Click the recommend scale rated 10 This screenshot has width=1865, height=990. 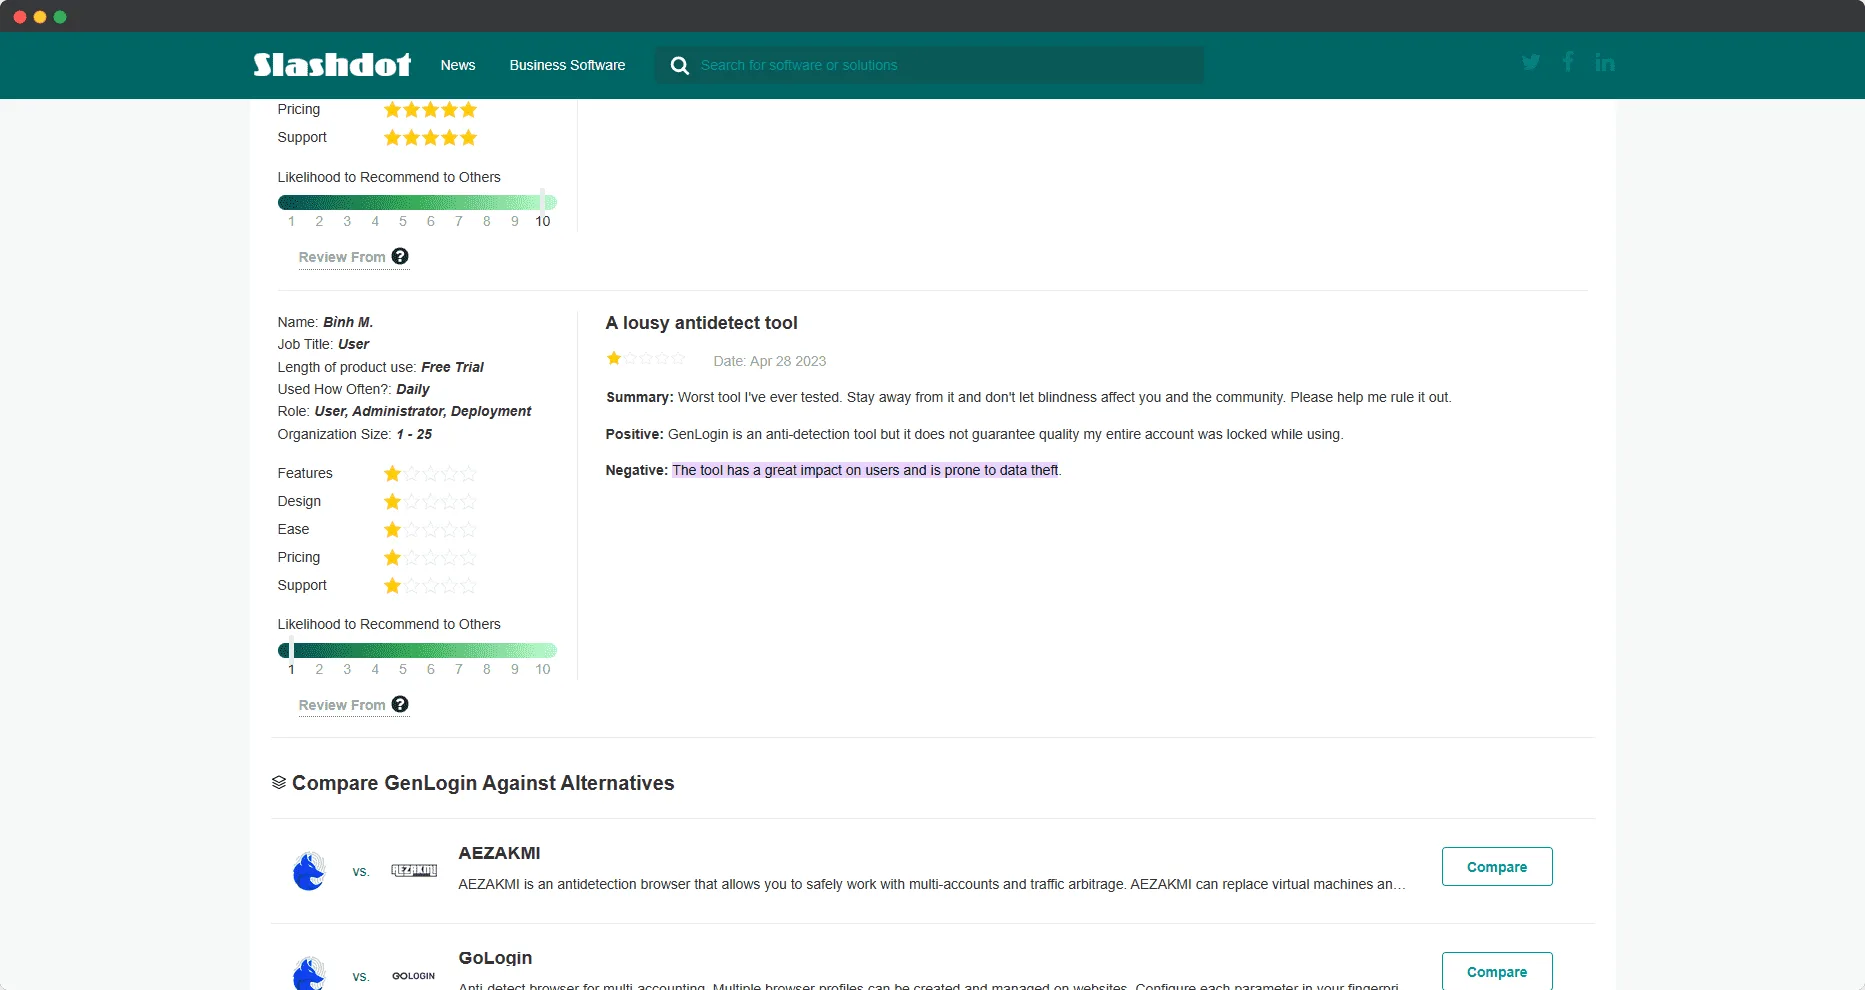pos(417,203)
